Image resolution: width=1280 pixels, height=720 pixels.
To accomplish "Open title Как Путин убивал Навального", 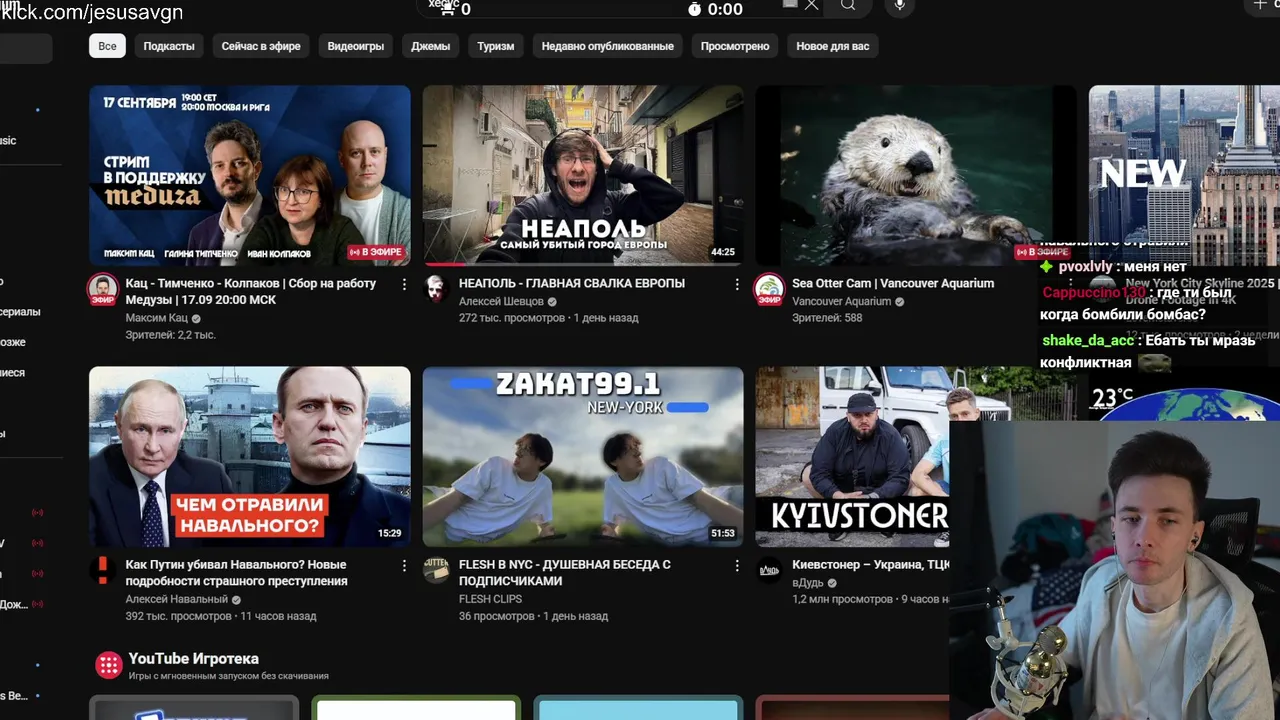I will [236, 573].
